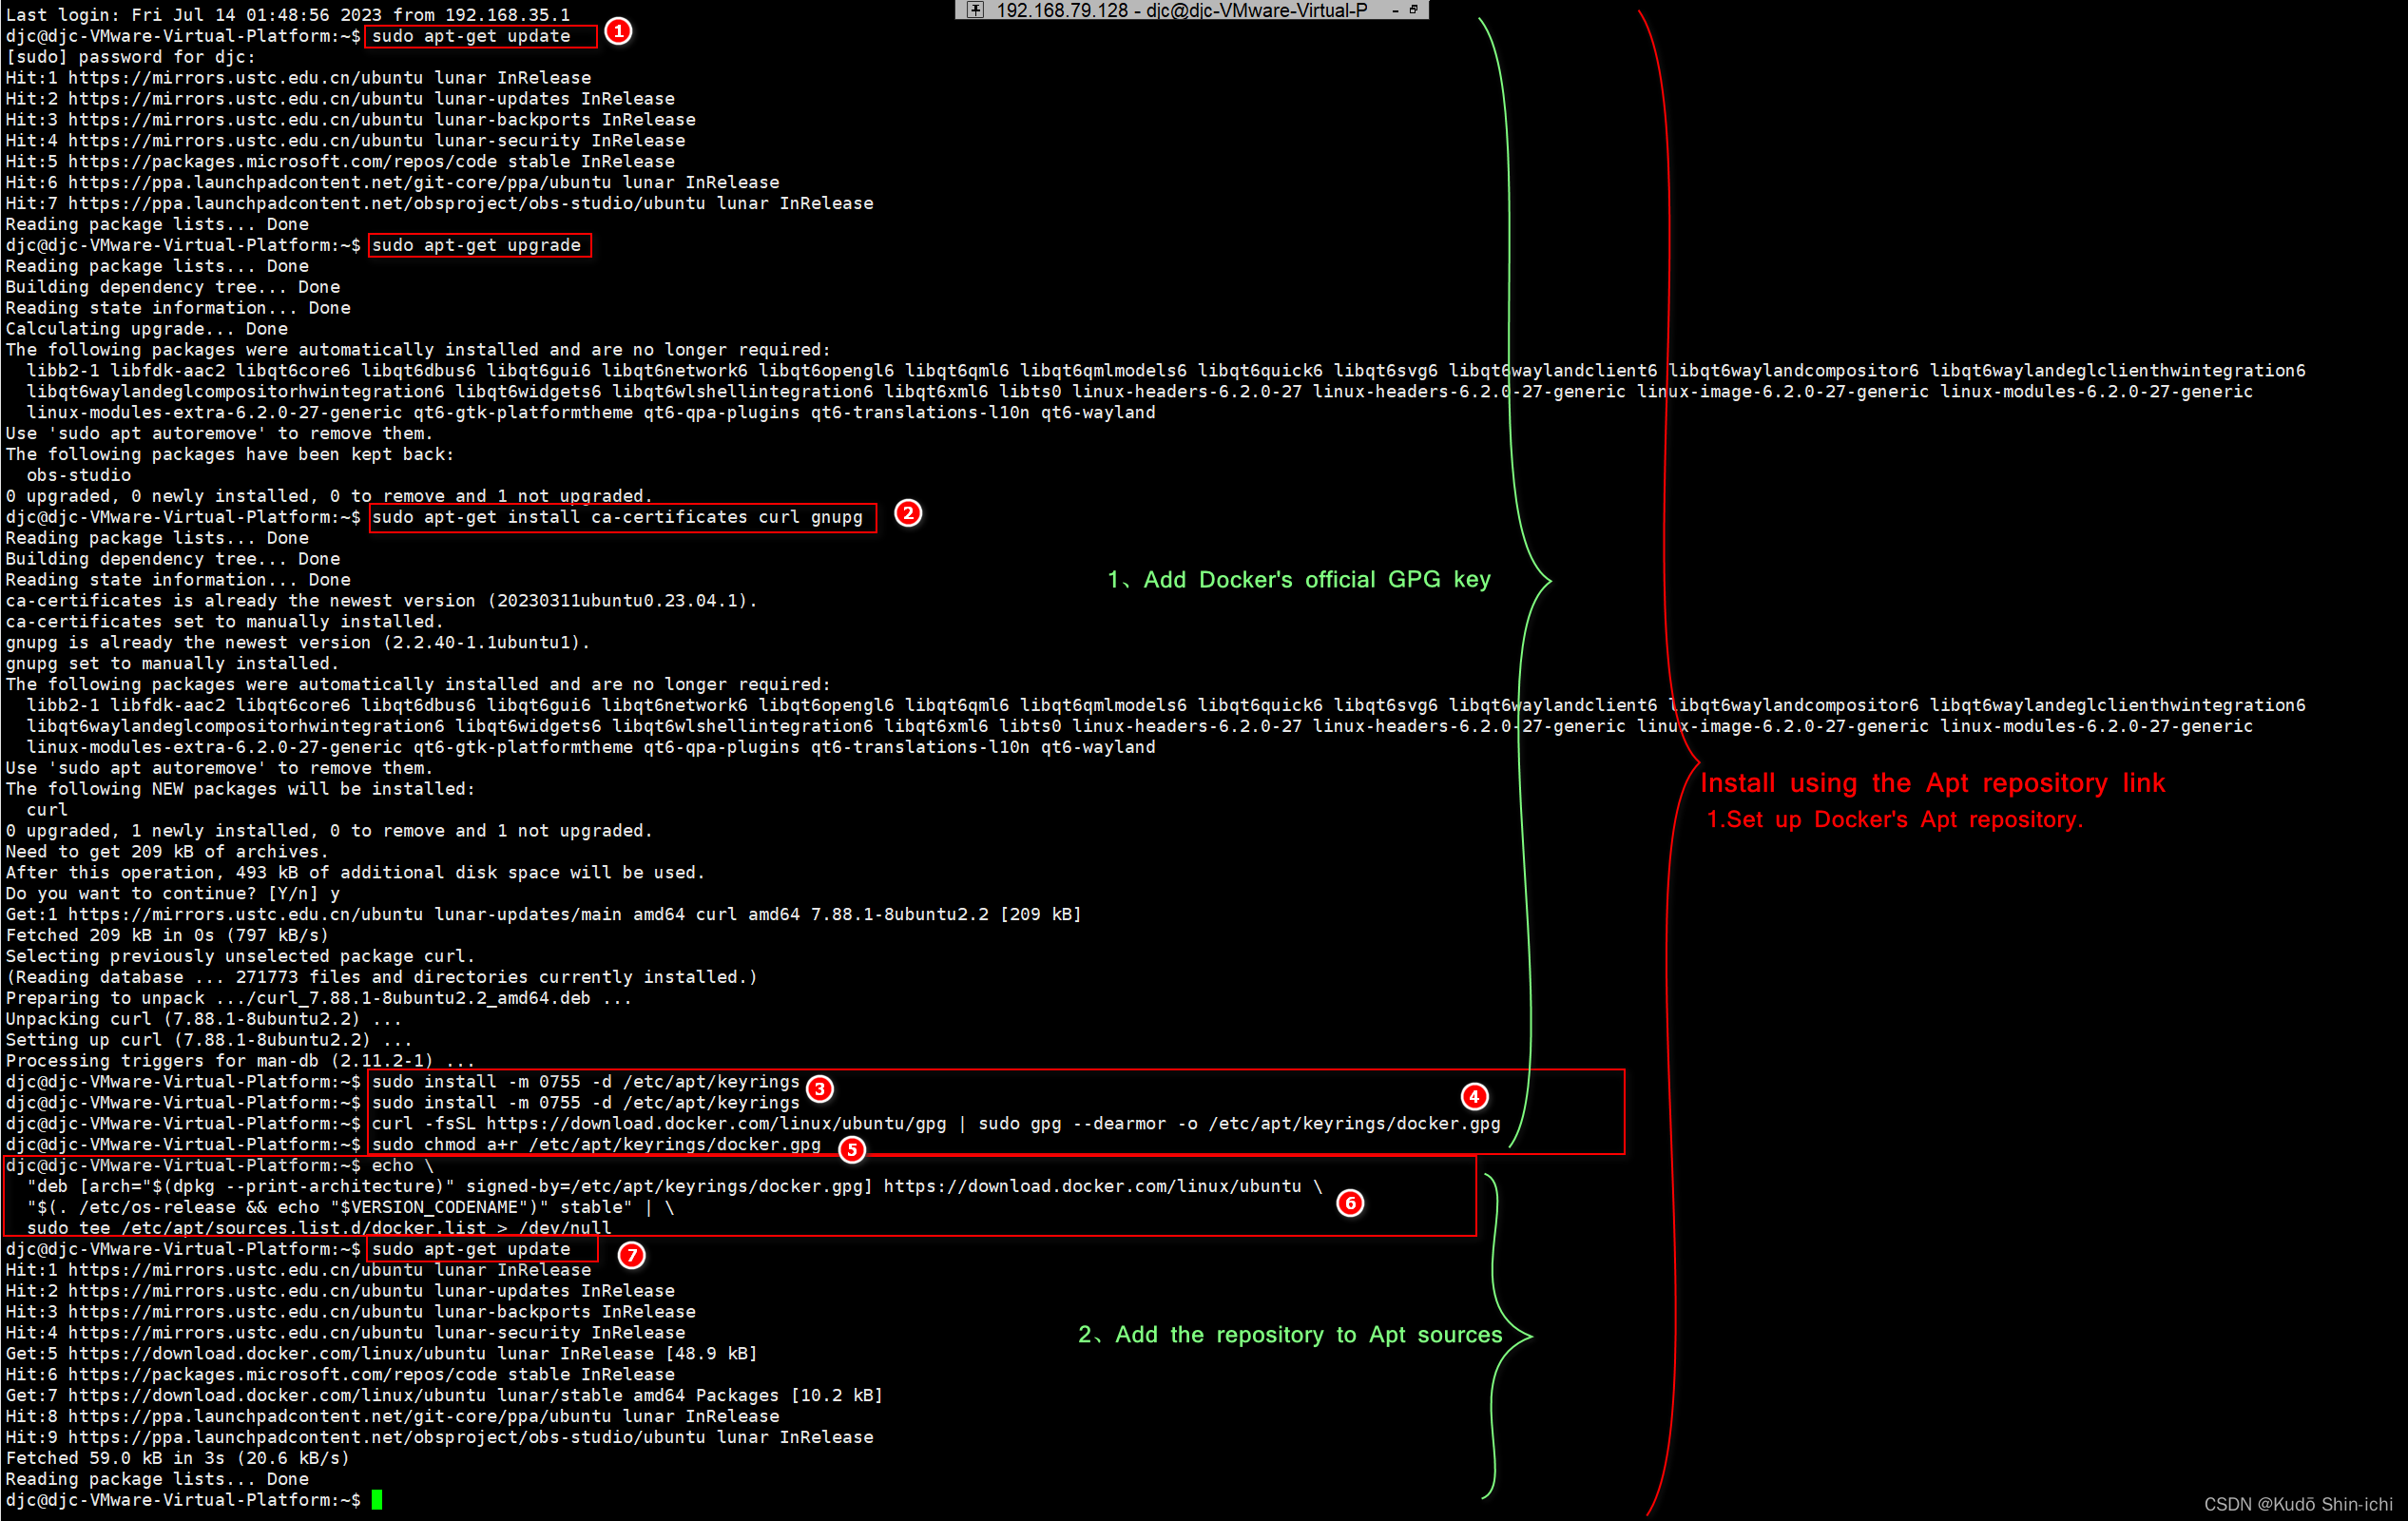Viewport: 2408px width, 1521px height.
Task: Click the '[sudo] password for djc:' line
Action: [130, 57]
